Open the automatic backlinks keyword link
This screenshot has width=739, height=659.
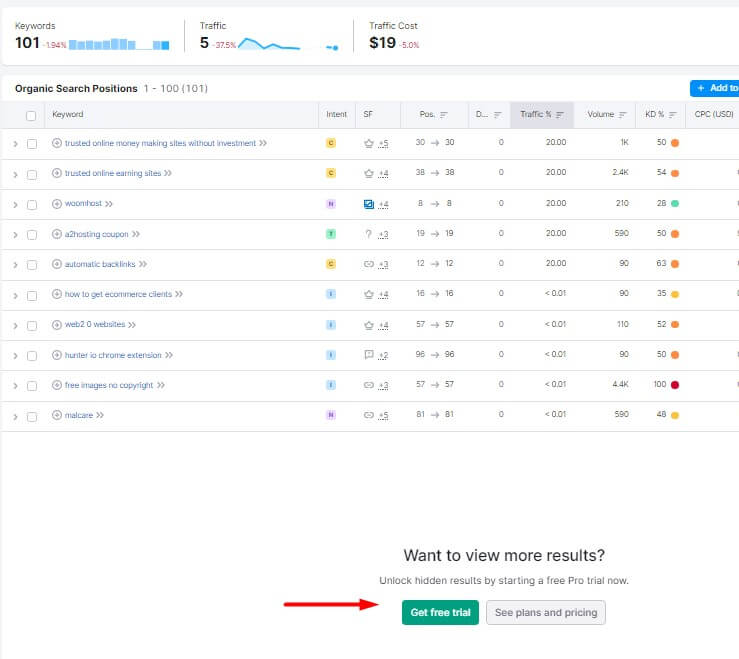click(100, 264)
